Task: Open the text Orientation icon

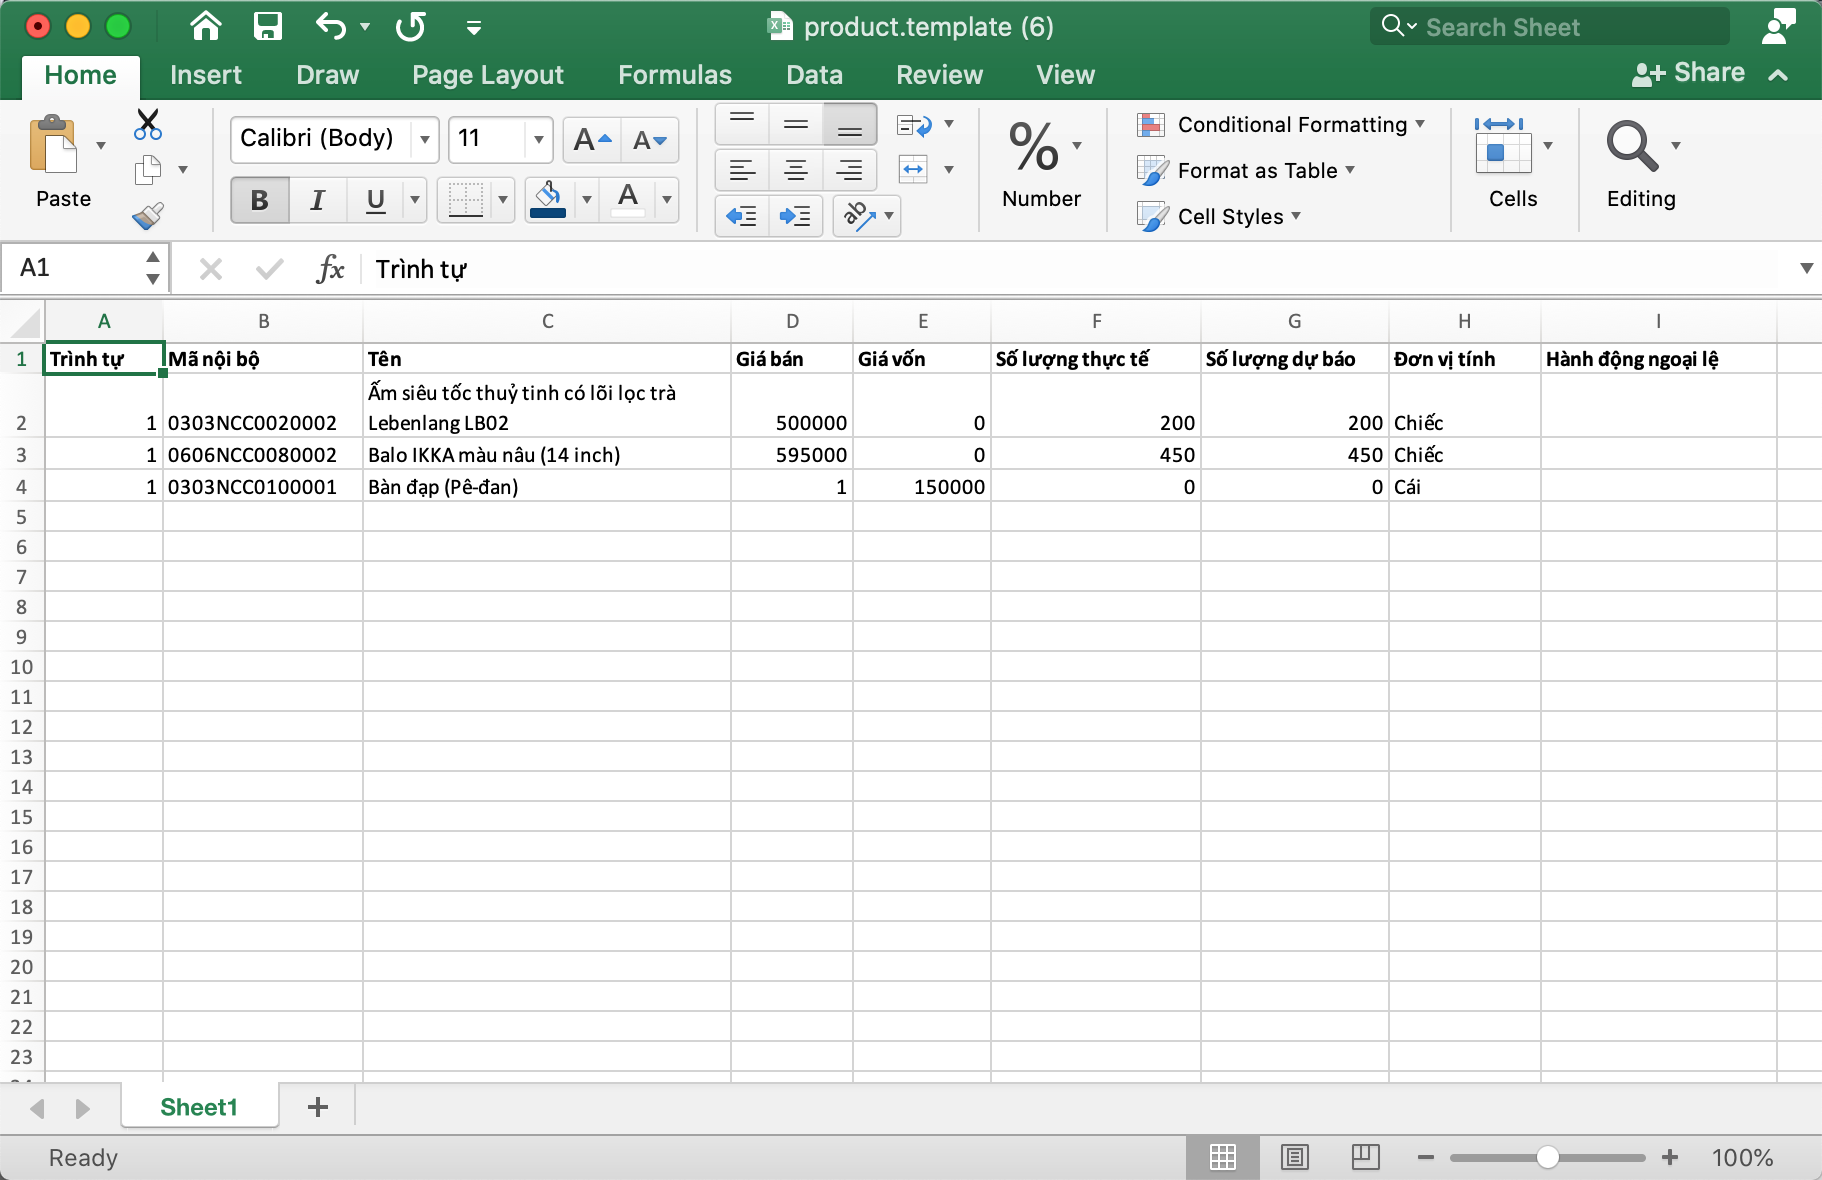Action: coord(859,216)
